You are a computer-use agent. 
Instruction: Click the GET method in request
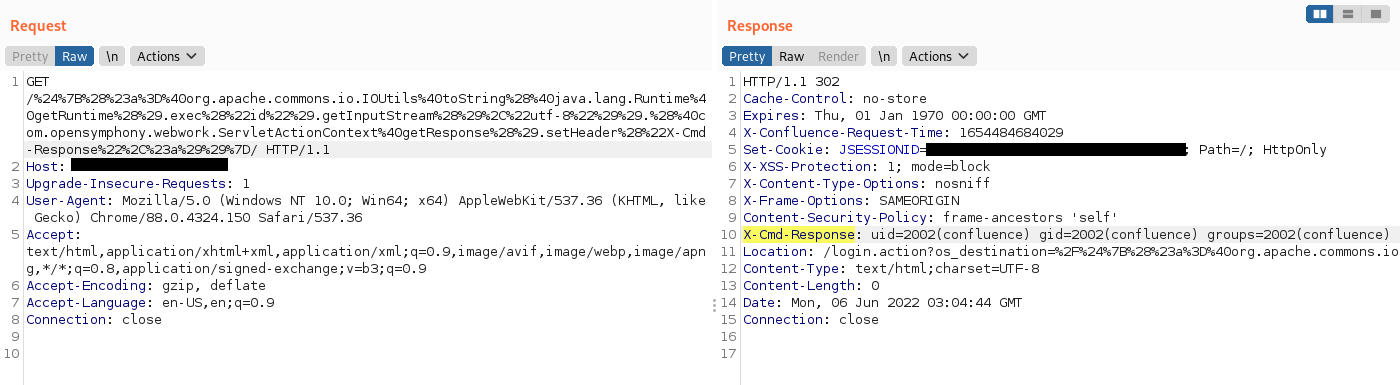[38, 81]
